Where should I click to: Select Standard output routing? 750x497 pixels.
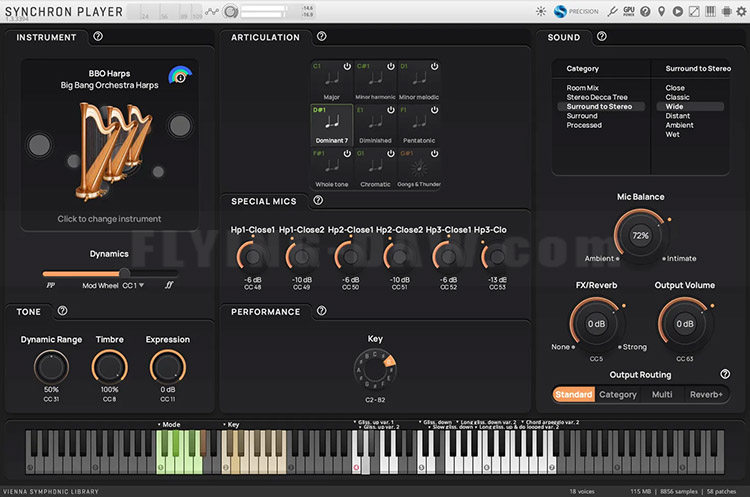pos(574,395)
